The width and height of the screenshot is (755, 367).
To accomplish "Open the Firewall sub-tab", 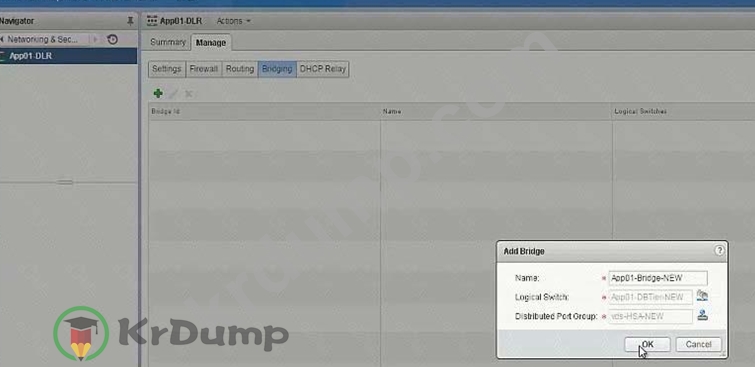I will (x=204, y=69).
